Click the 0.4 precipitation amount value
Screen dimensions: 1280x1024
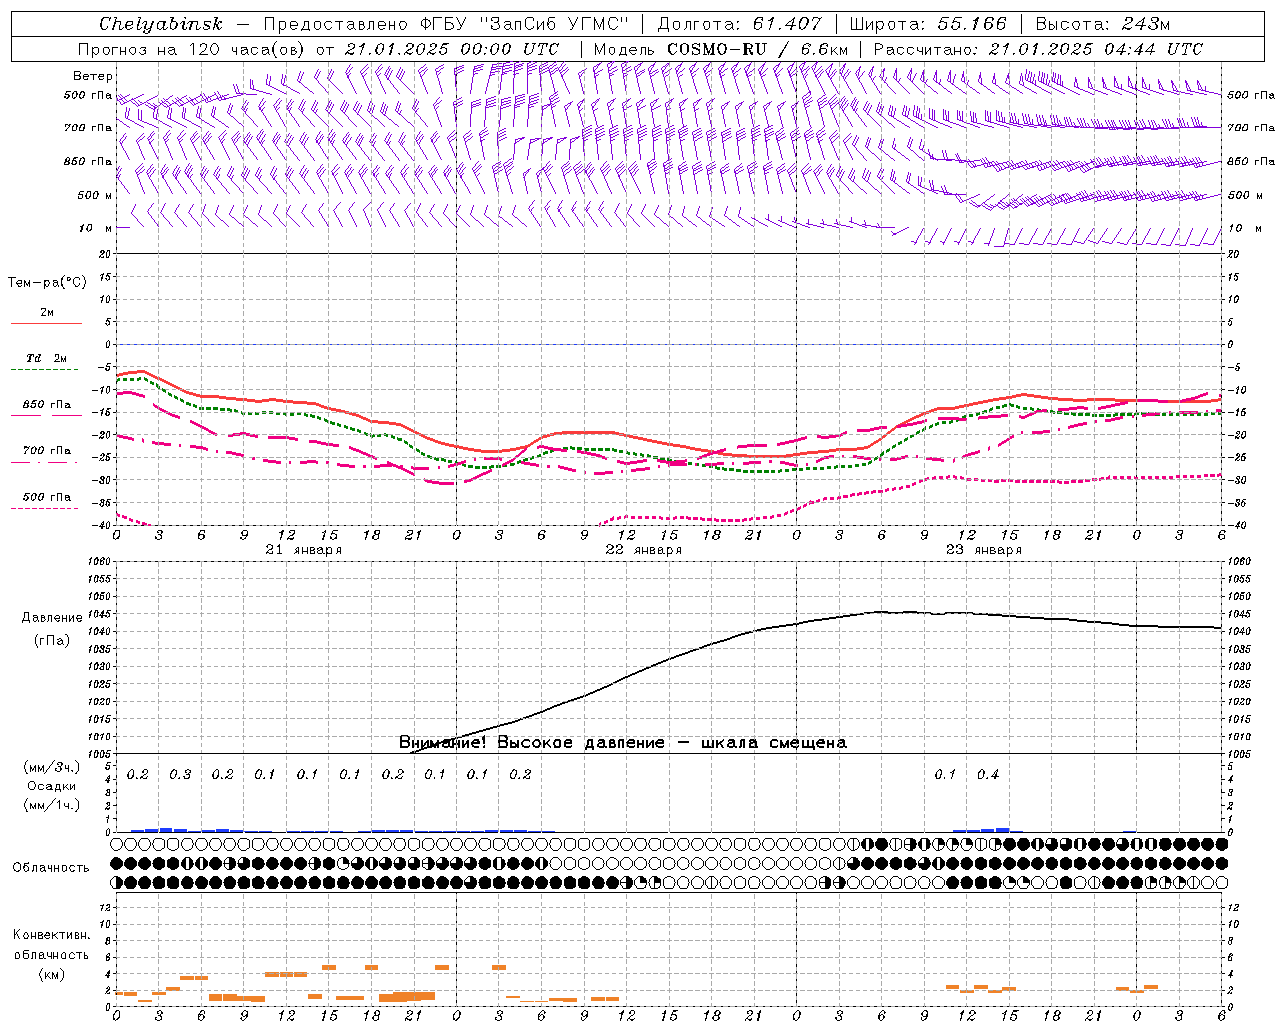(x=988, y=775)
